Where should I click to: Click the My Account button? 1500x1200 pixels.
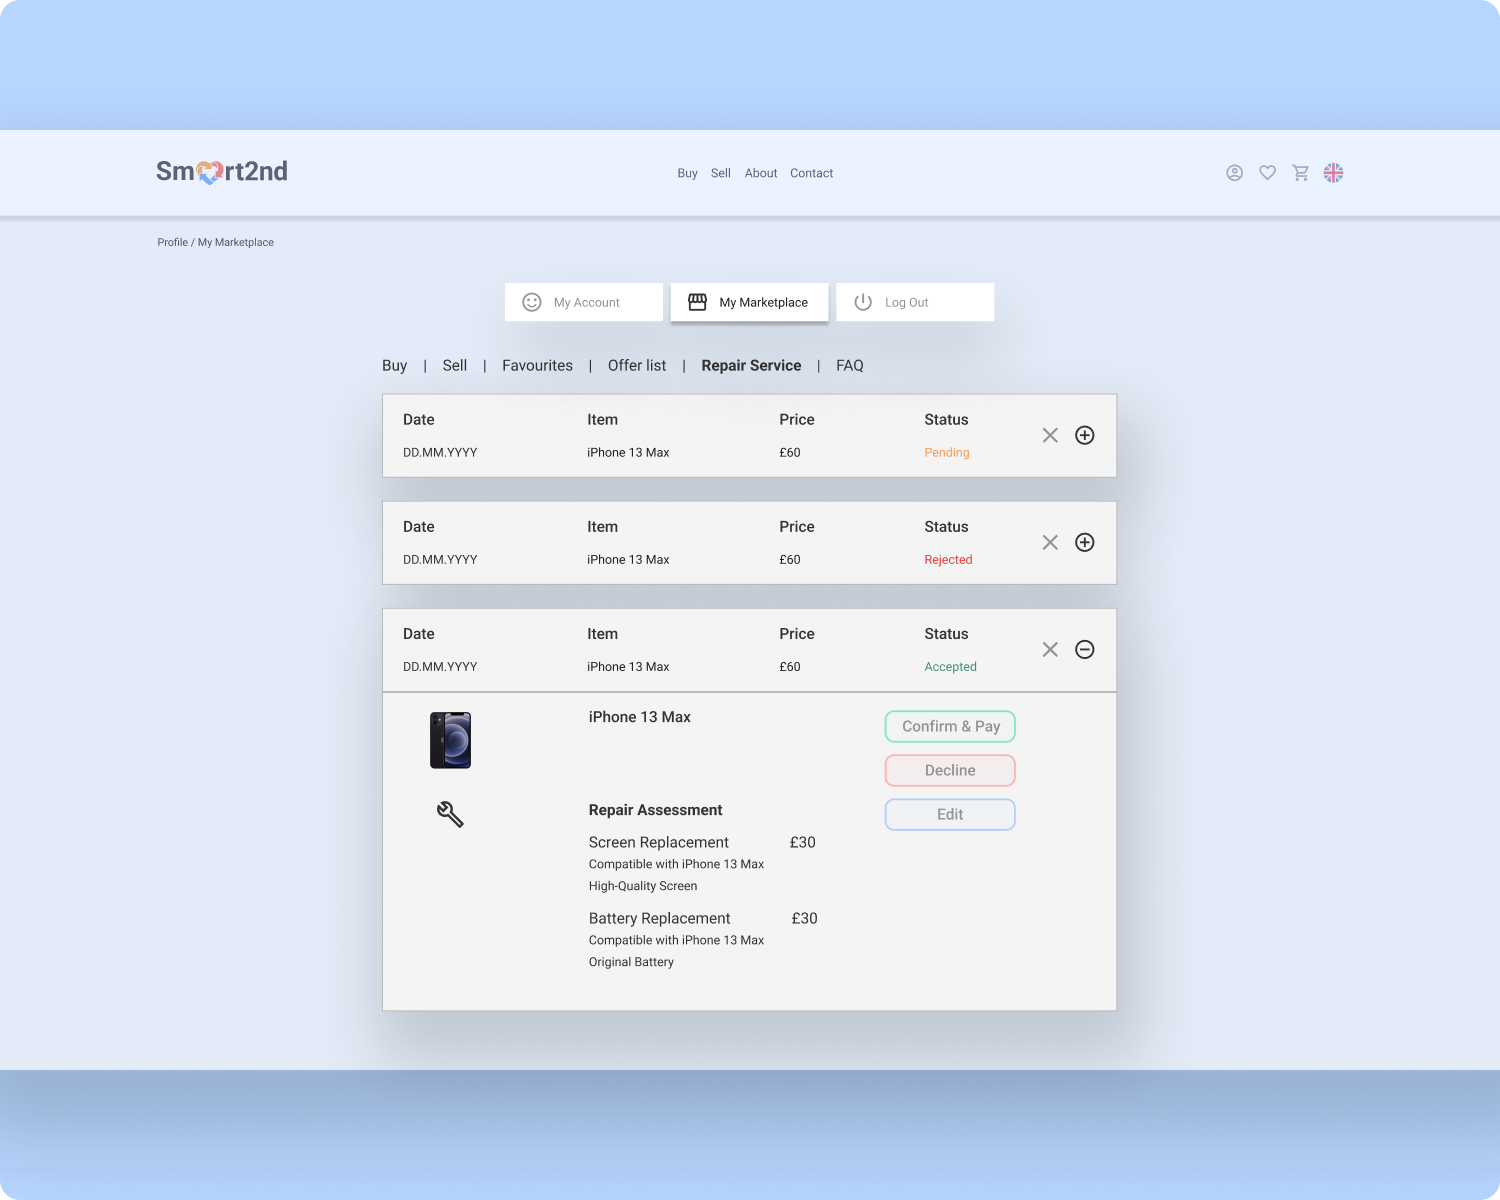(x=584, y=302)
